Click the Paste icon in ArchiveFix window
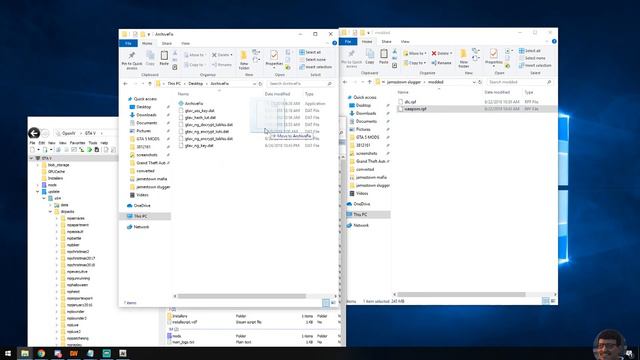 click(164, 58)
